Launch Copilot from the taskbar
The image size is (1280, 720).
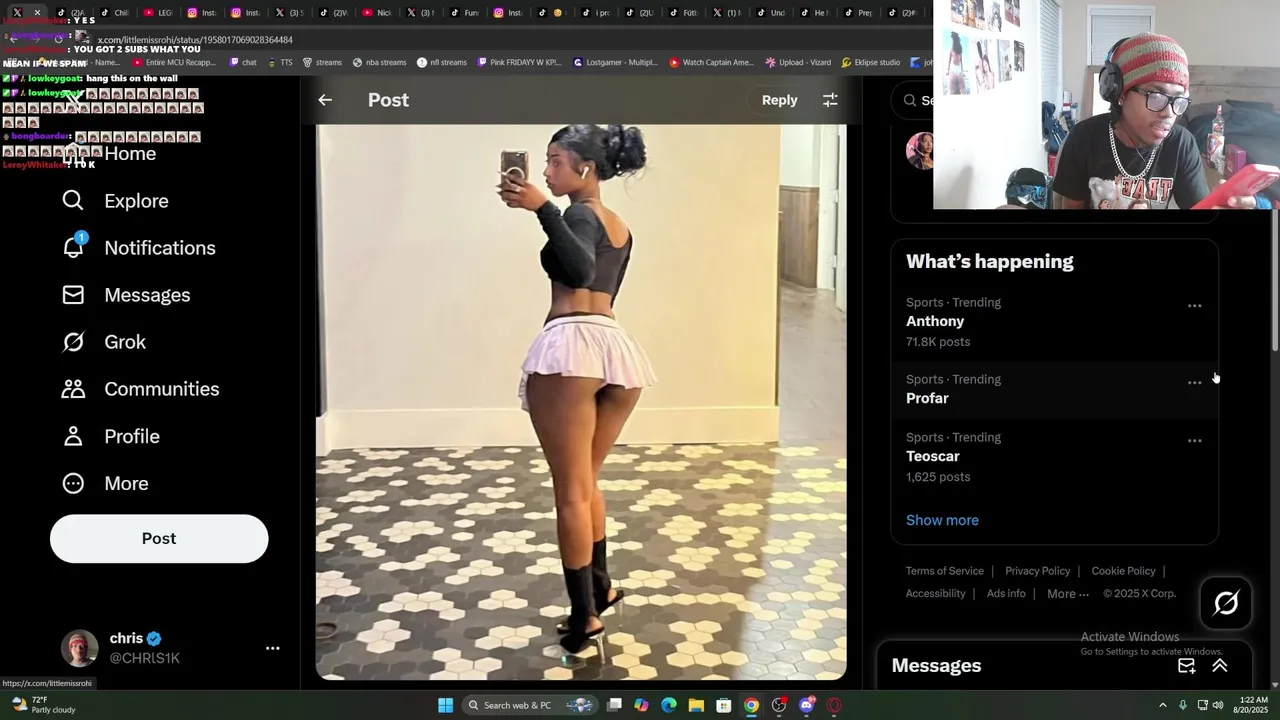pos(641,705)
